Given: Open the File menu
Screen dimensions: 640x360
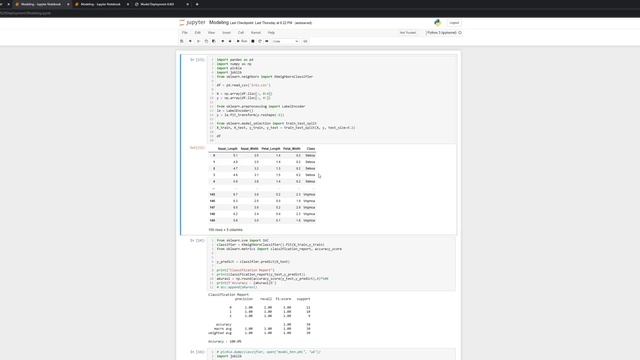Looking at the screenshot, I should (x=185, y=33).
